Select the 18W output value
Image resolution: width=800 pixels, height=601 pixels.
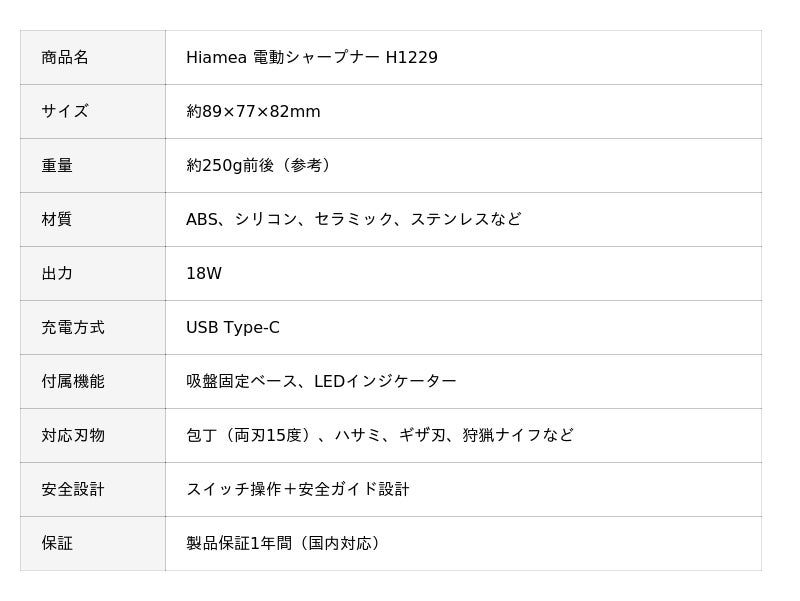pyautogui.click(x=204, y=273)
